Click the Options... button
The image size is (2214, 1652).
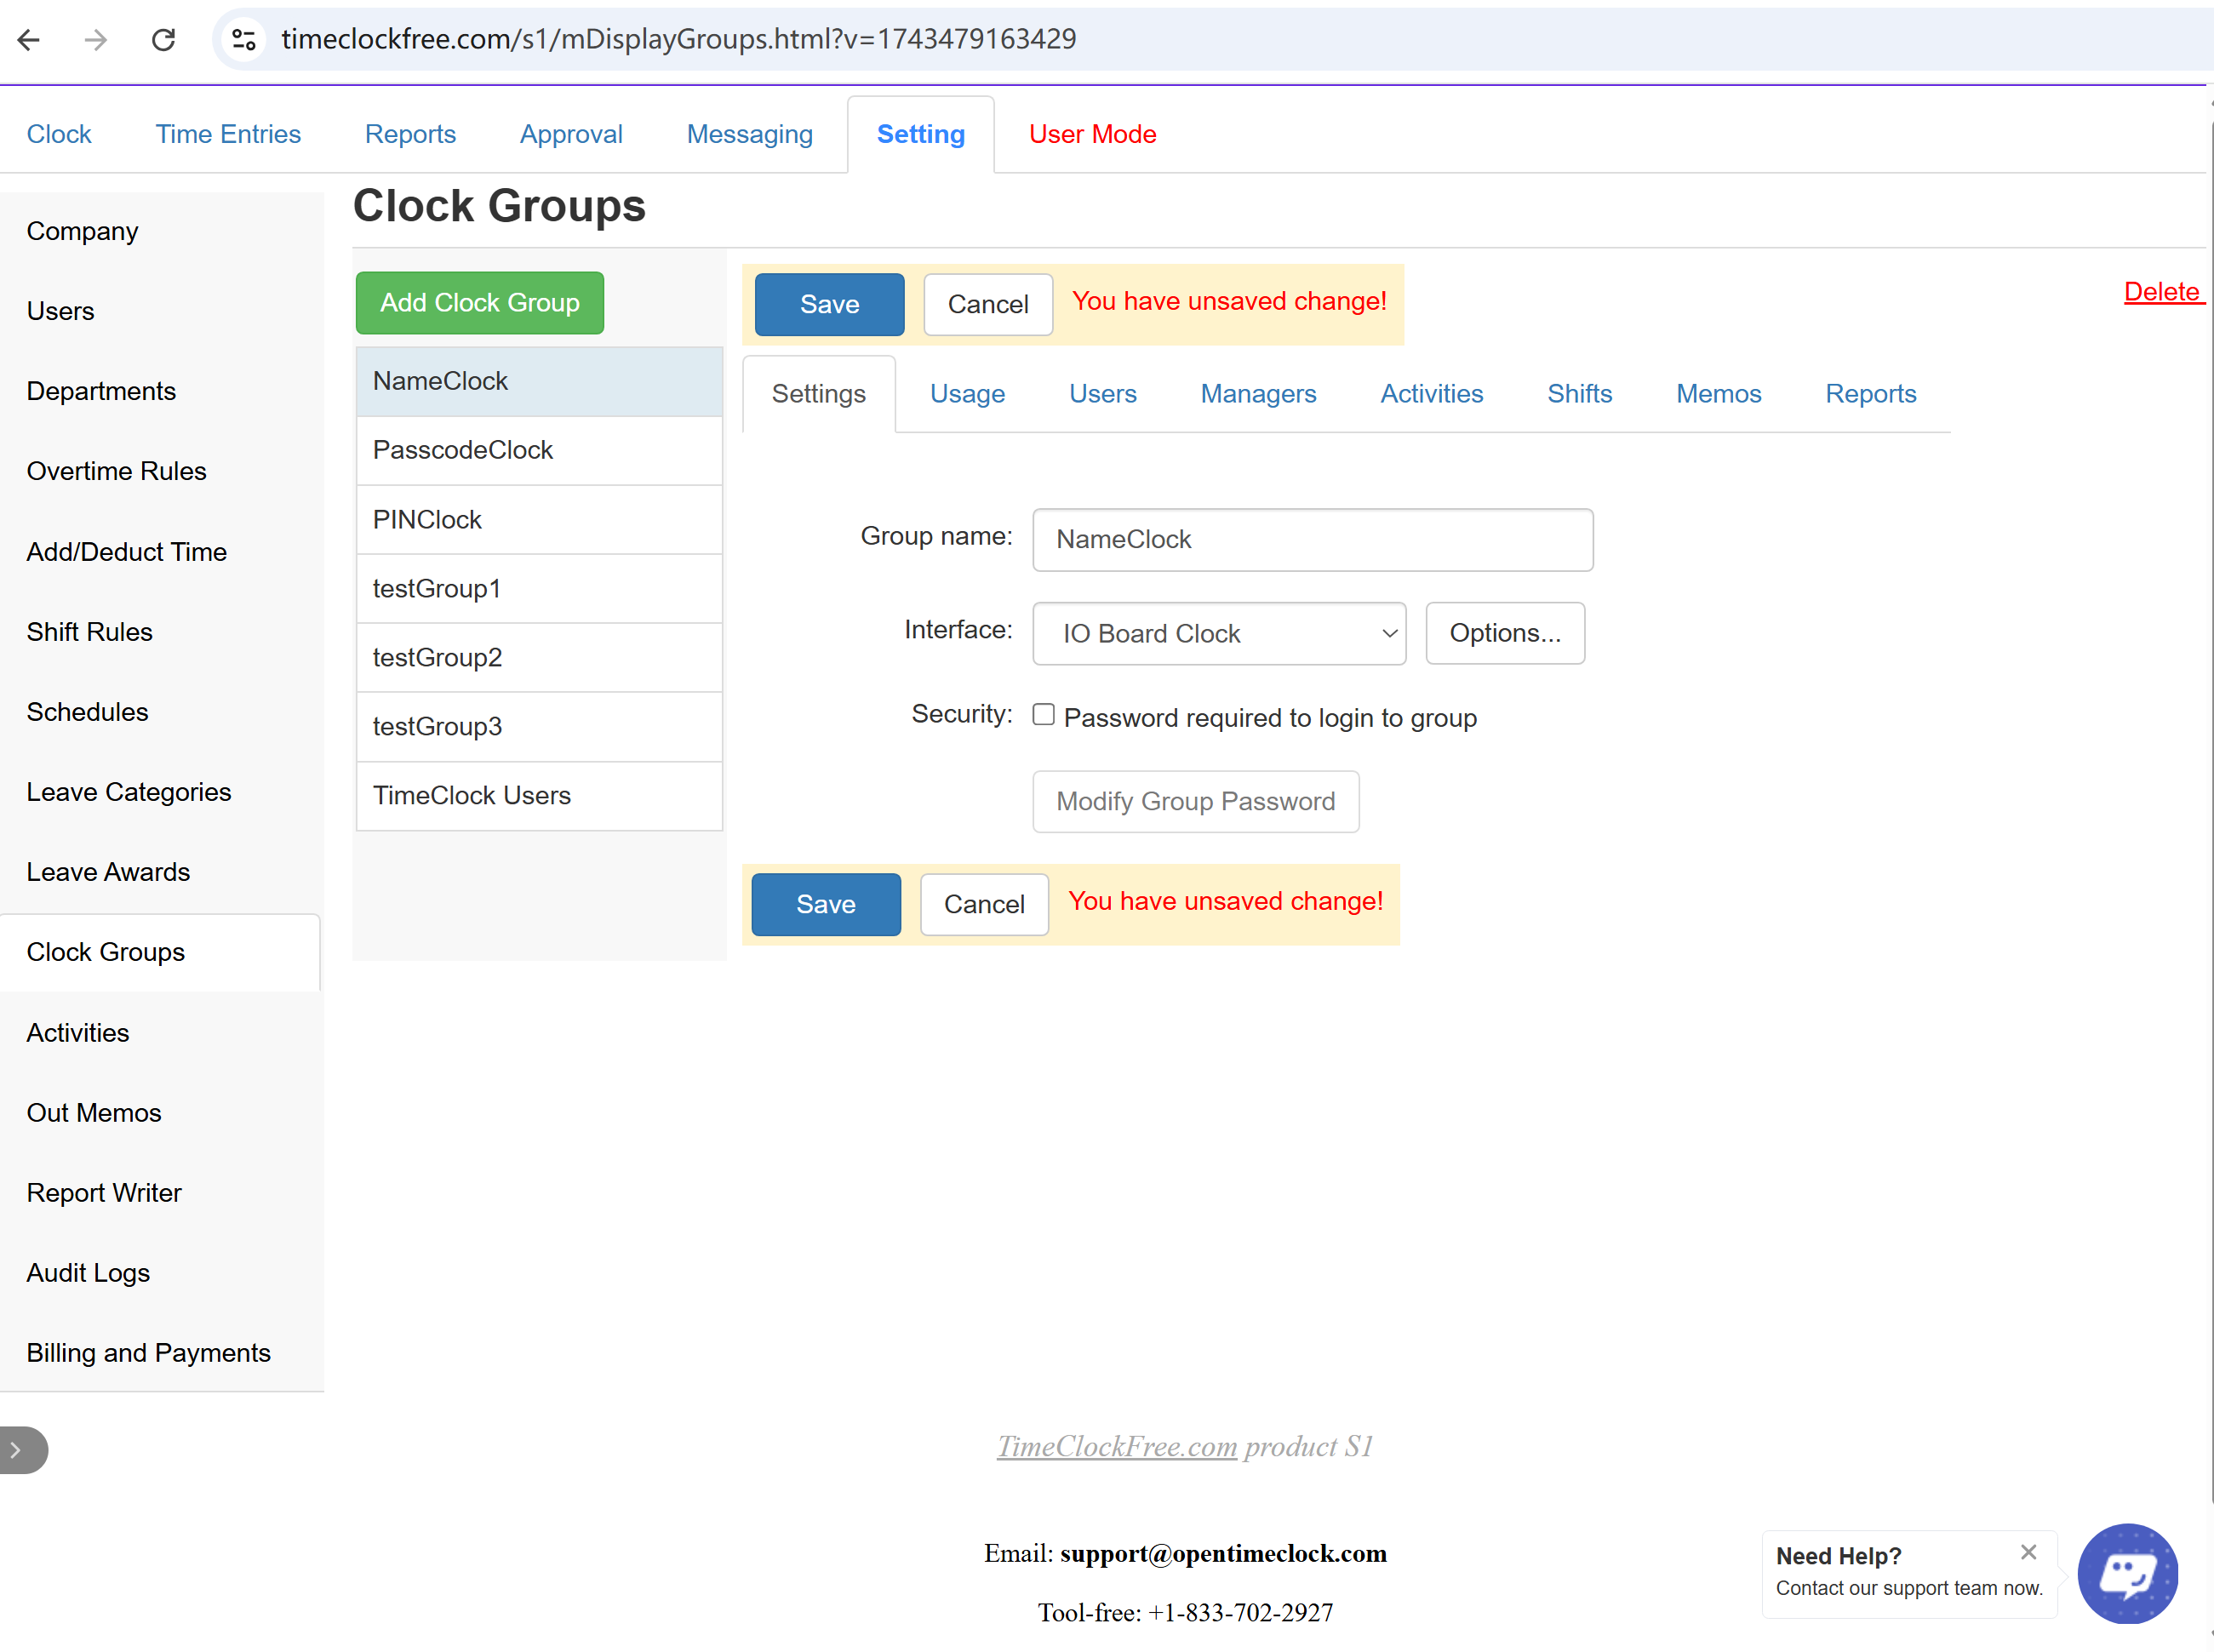(1505, 633)
